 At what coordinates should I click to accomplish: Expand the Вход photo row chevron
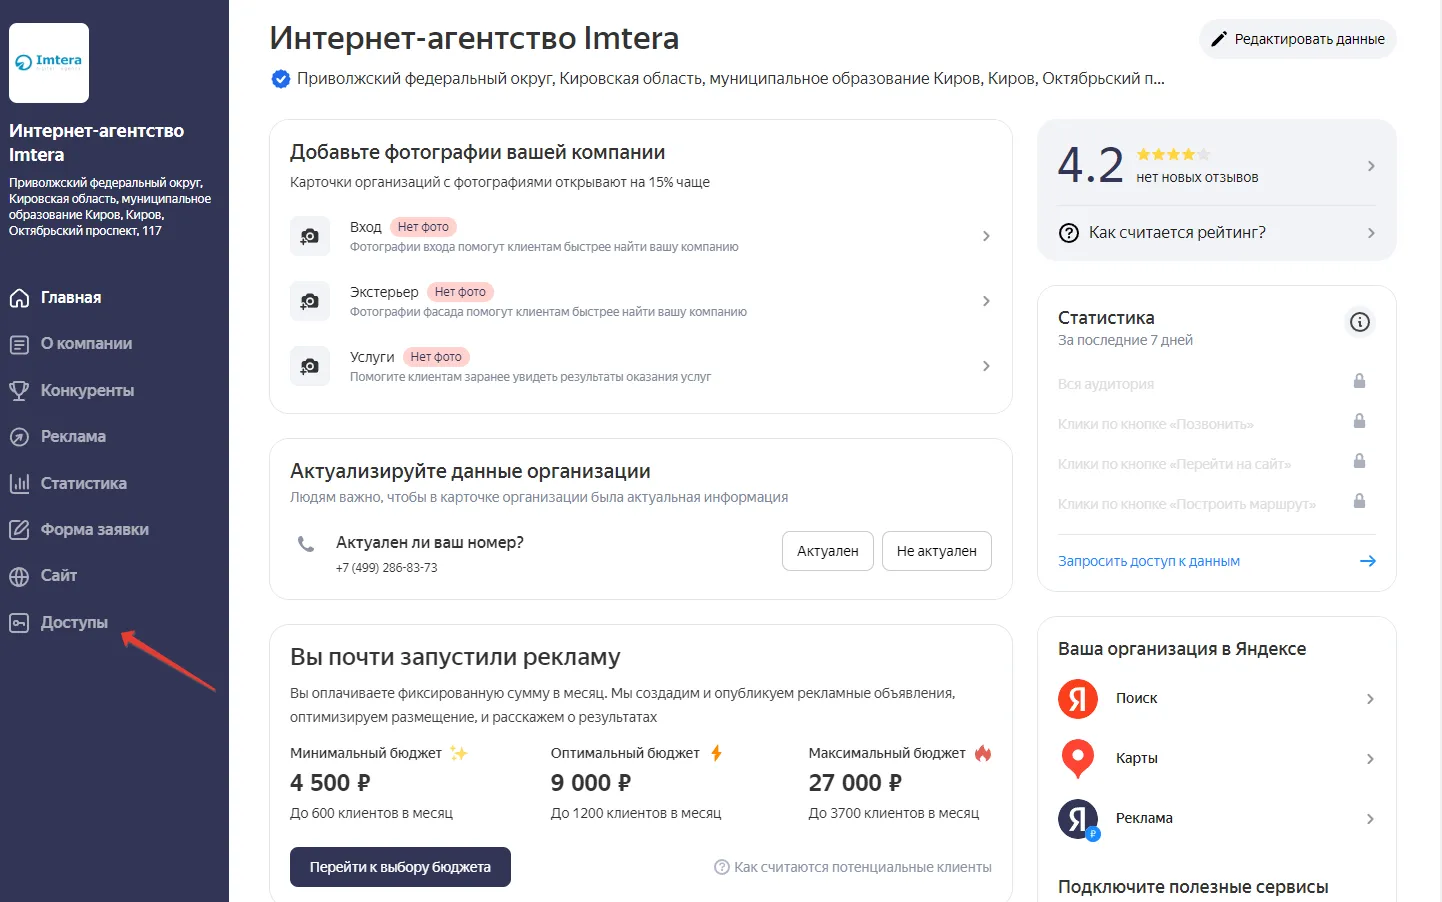[986, 236]
